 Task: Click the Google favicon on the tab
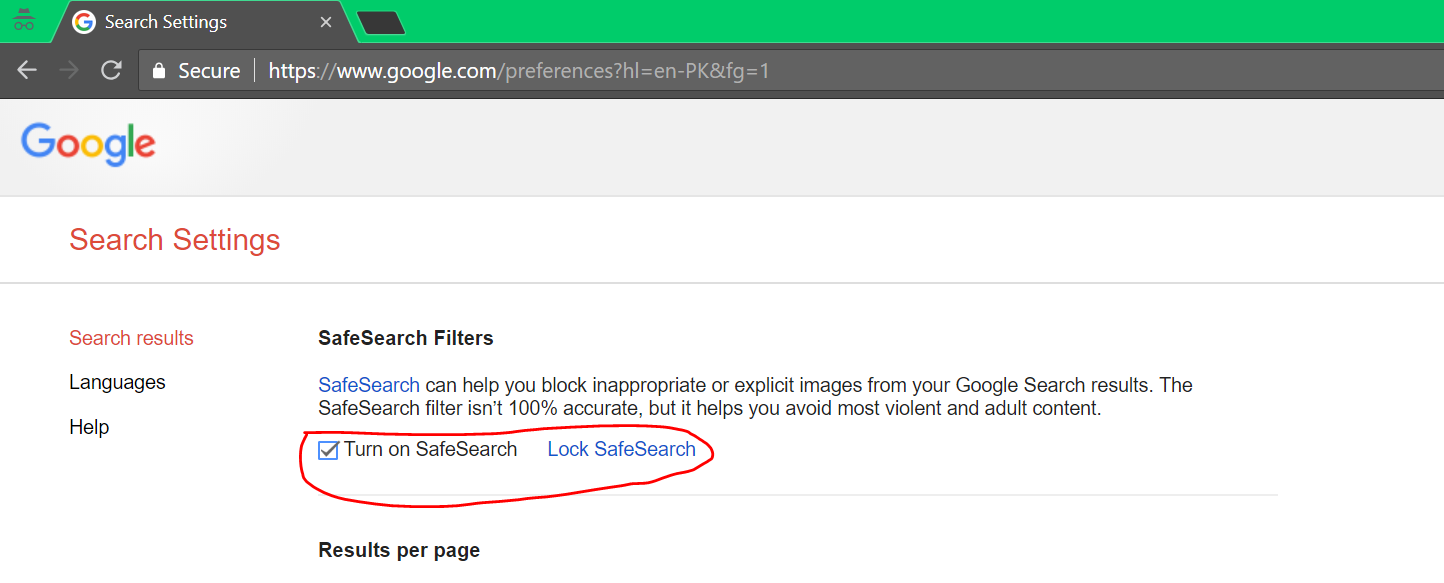[84, 22]
